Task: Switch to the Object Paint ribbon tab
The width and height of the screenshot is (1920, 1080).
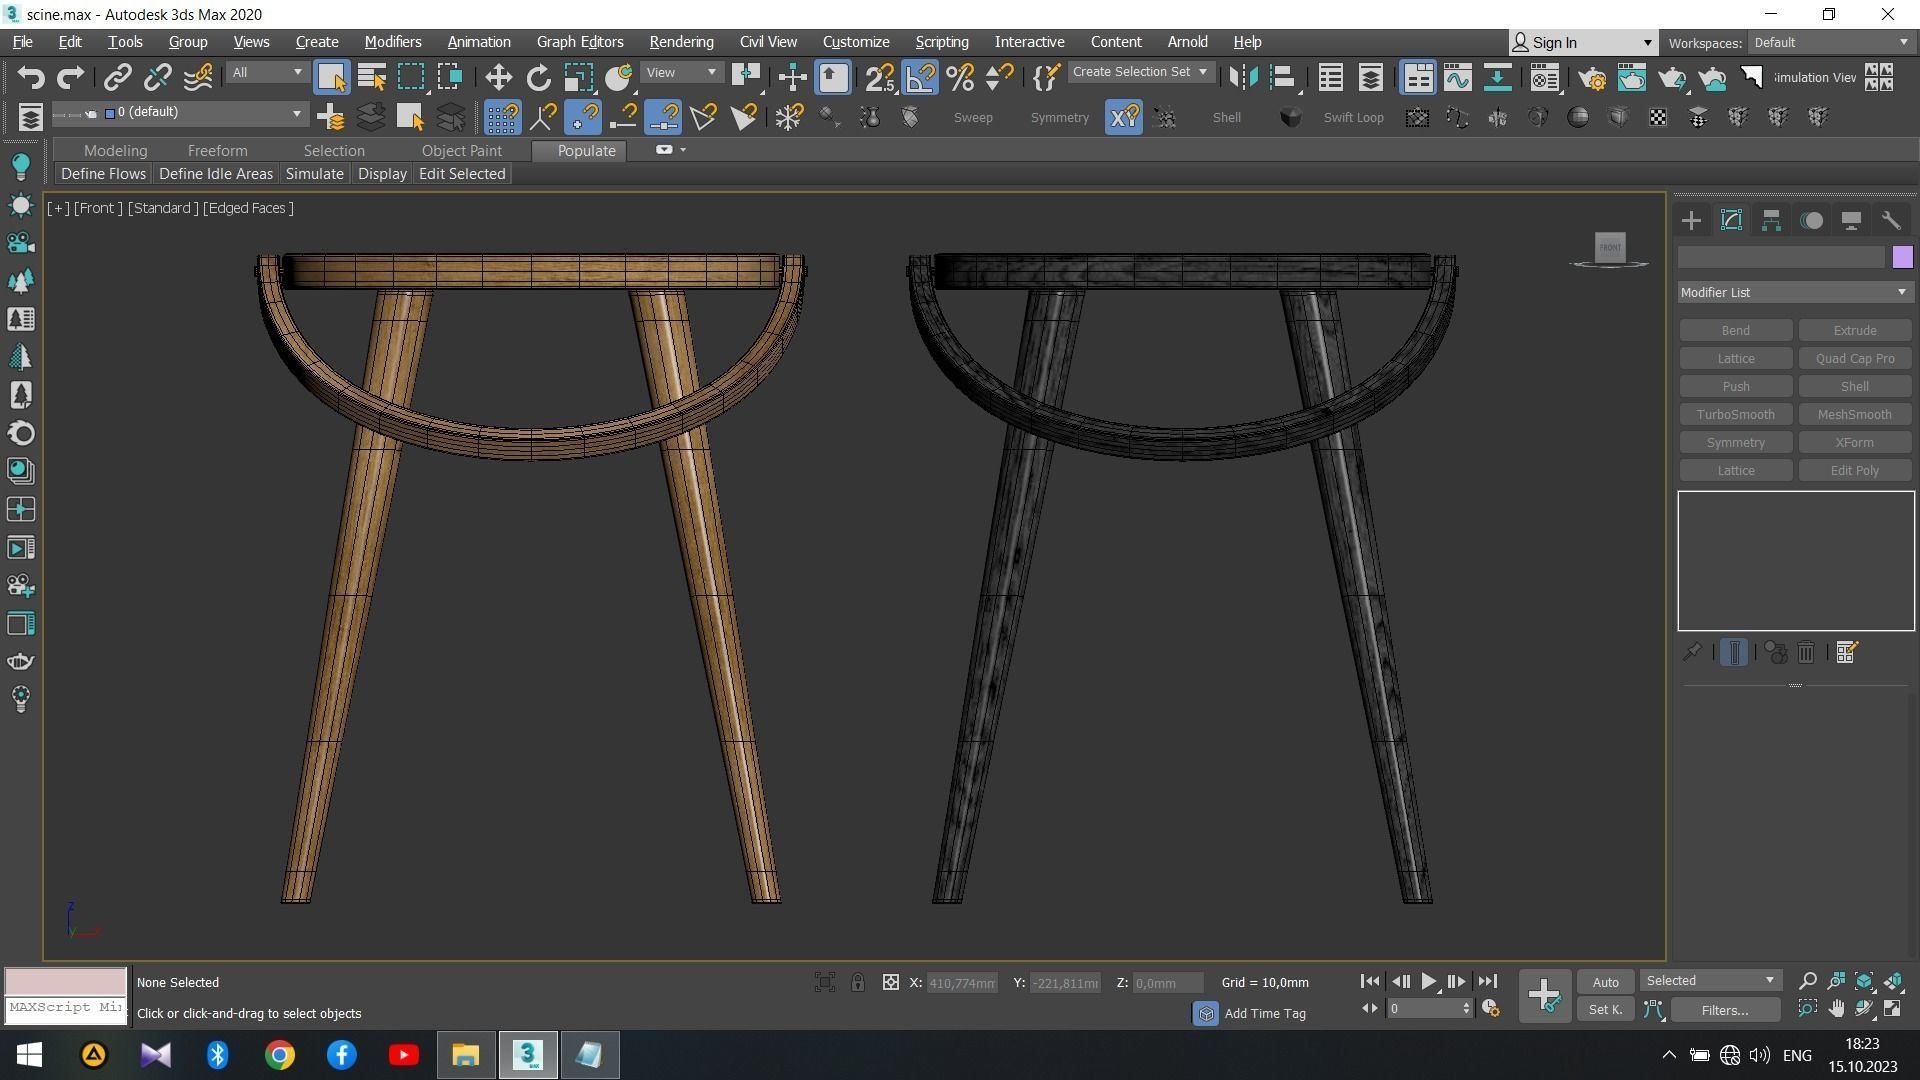Action: pos(461,150)
